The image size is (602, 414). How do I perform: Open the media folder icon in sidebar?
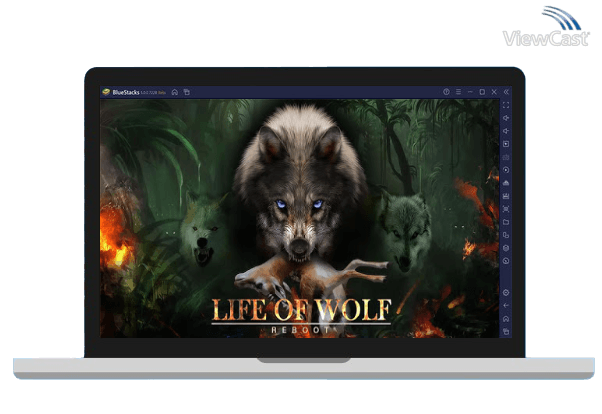pos(506,222)
